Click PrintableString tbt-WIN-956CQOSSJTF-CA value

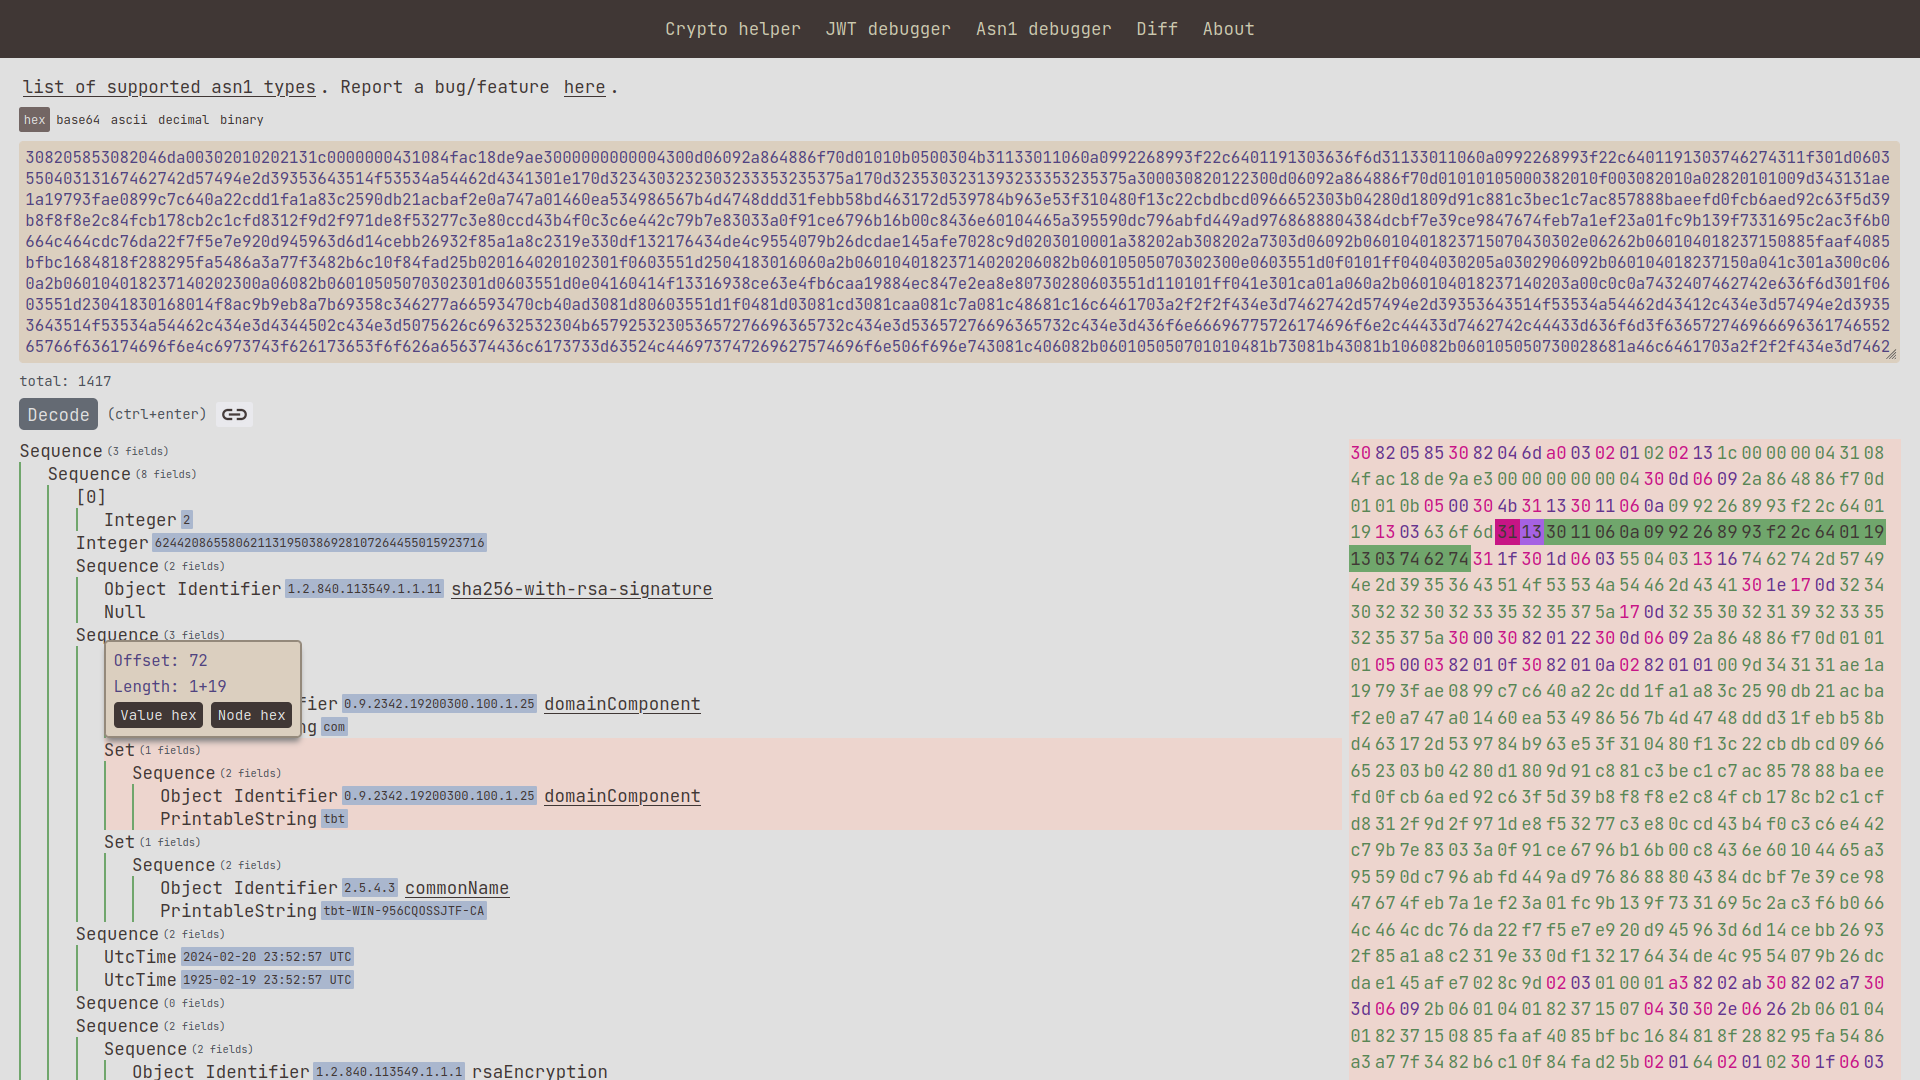pyautogui.click(x=404, y=911)
